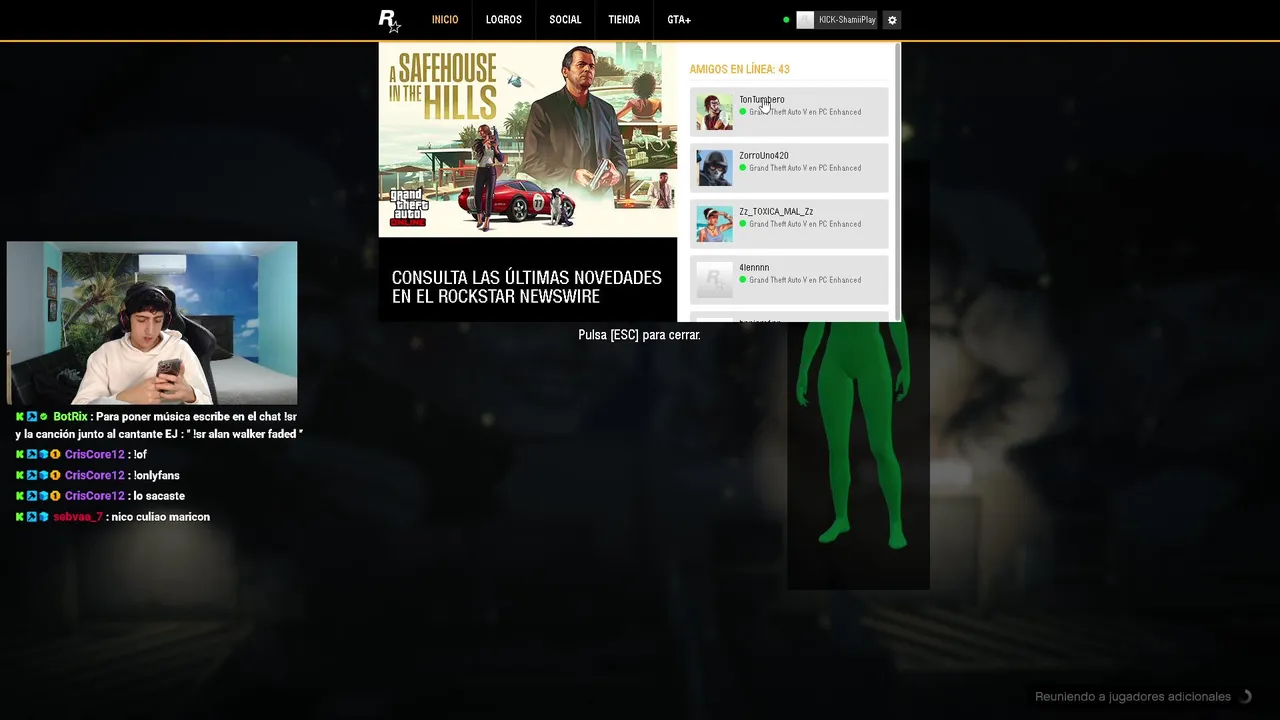Click the streamer webcam overlay

[152, 322]
